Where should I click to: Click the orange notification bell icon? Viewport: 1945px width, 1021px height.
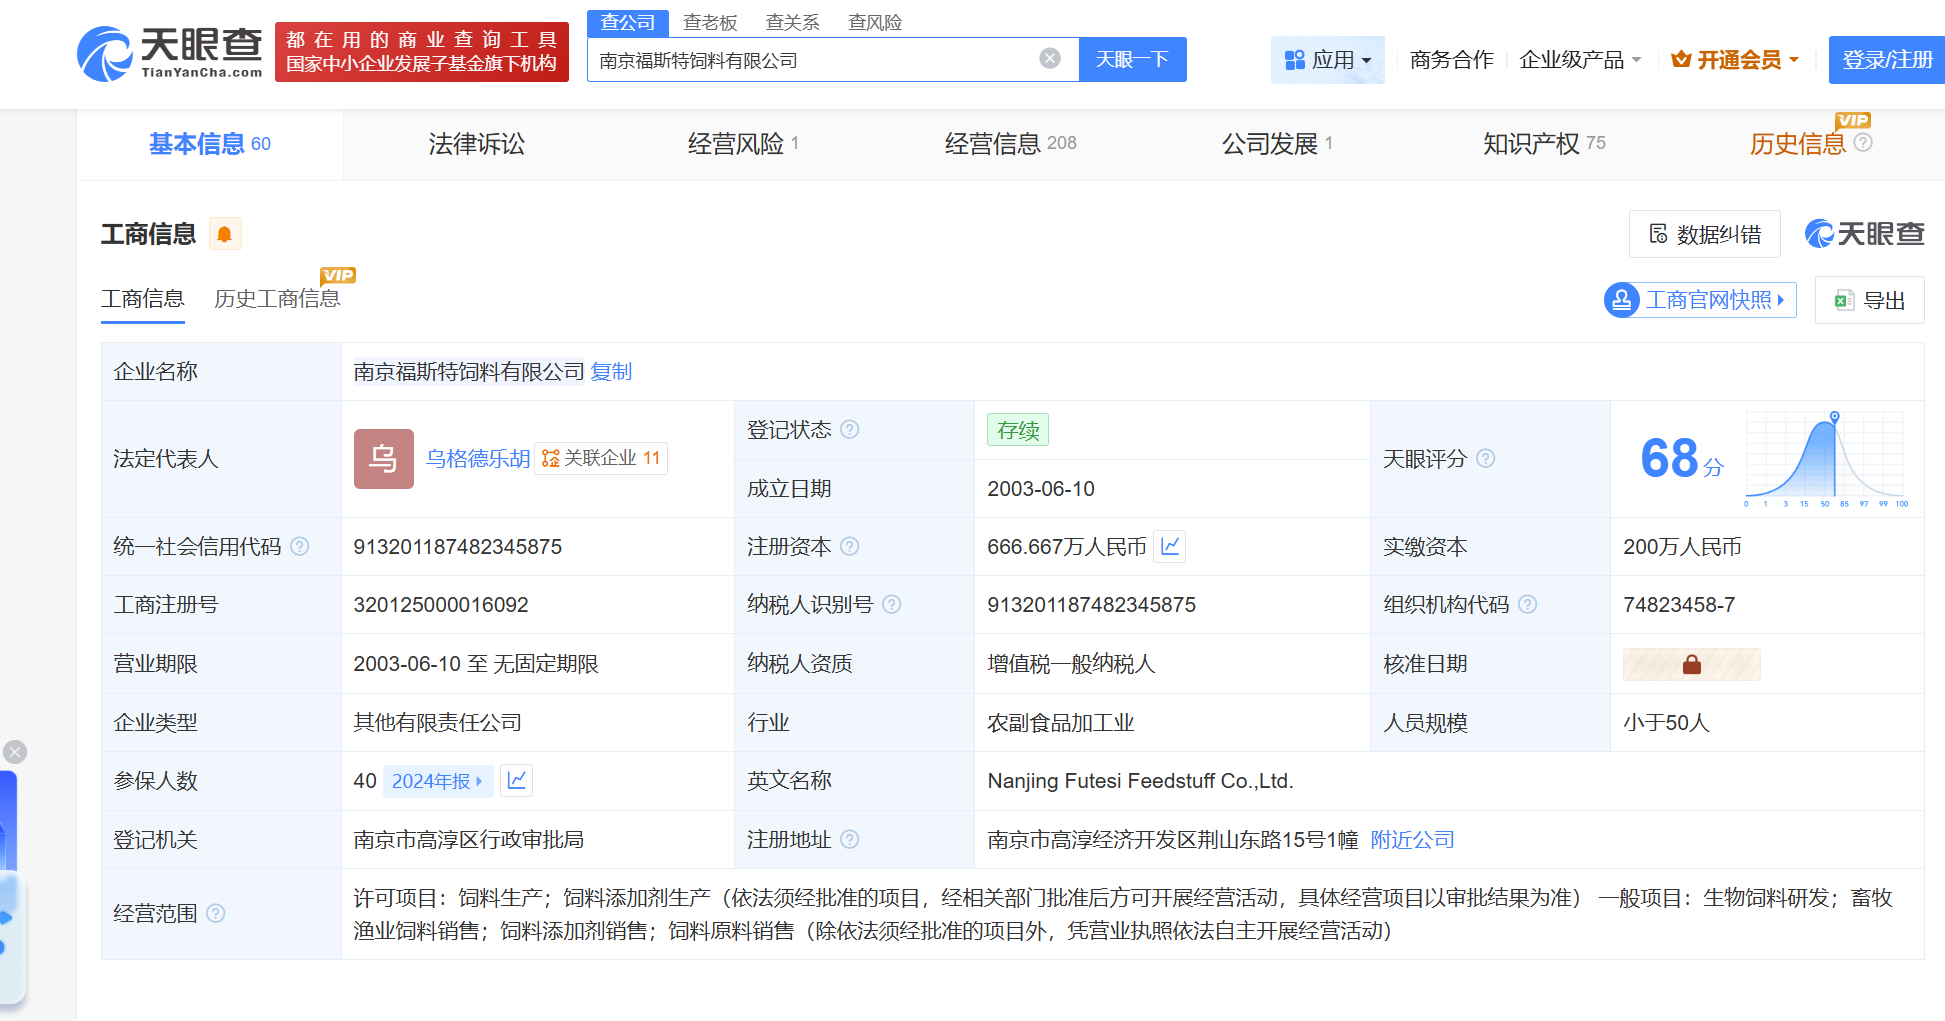(x=225, y=234)
